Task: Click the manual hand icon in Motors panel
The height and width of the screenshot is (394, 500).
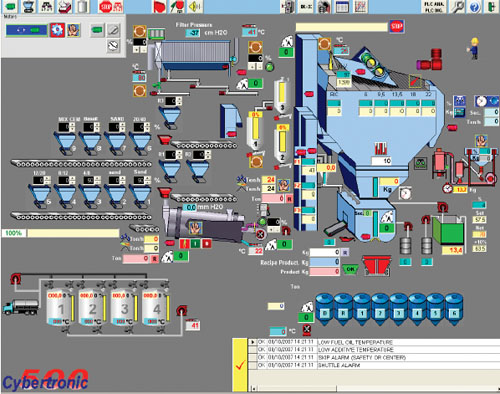Action: 74,30
